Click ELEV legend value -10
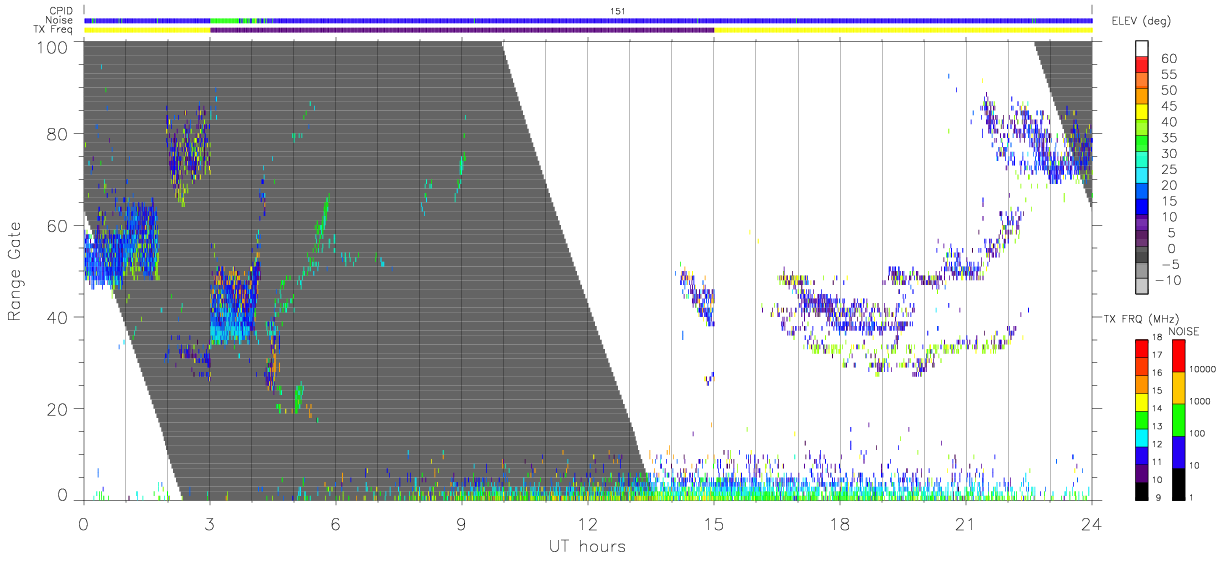Screen dimensions: 1228x567 tap(1168, 280)
